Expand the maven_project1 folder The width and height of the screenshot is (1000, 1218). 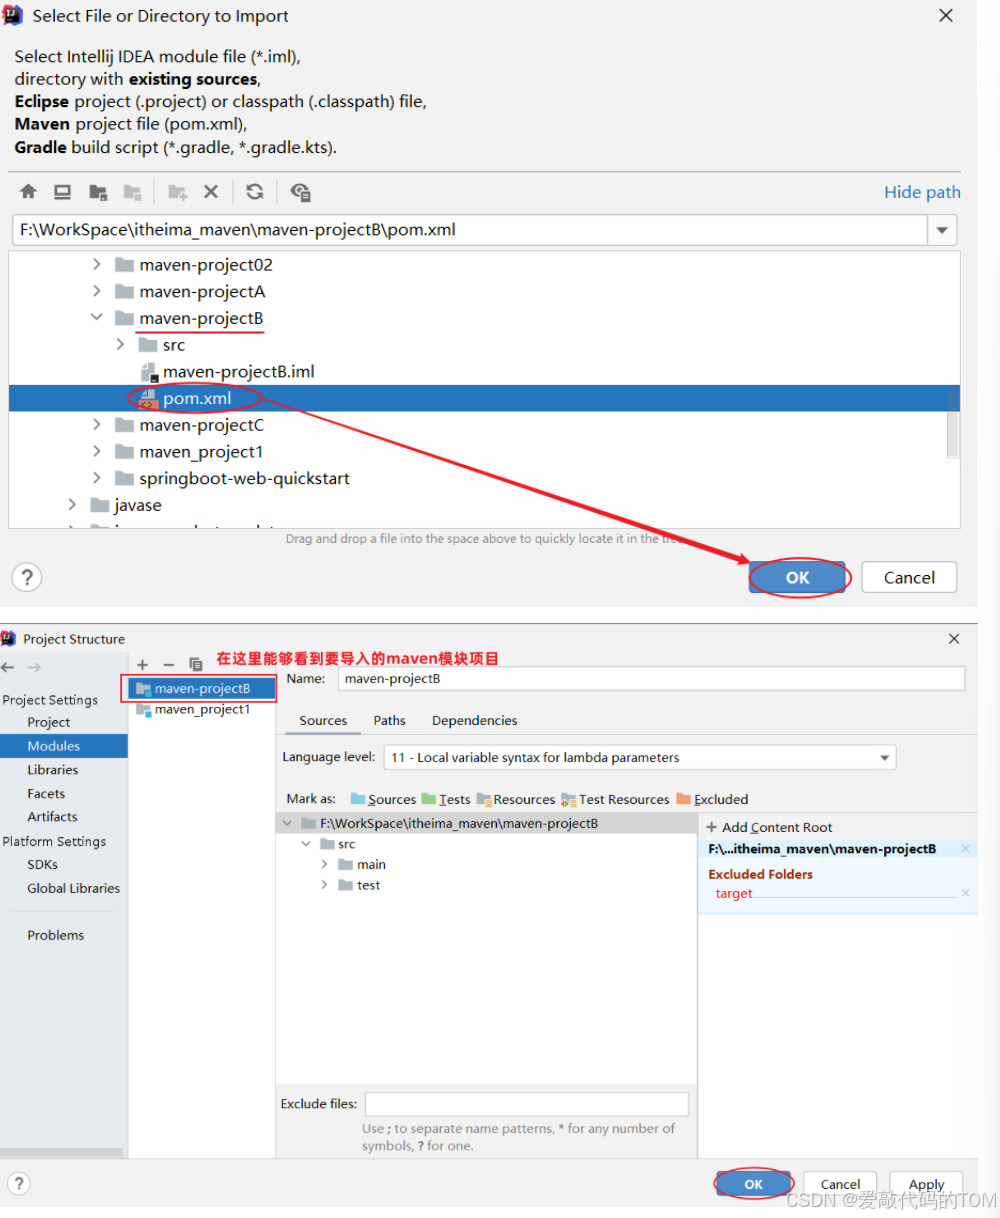pyautogui.click(x=96, y=452)
